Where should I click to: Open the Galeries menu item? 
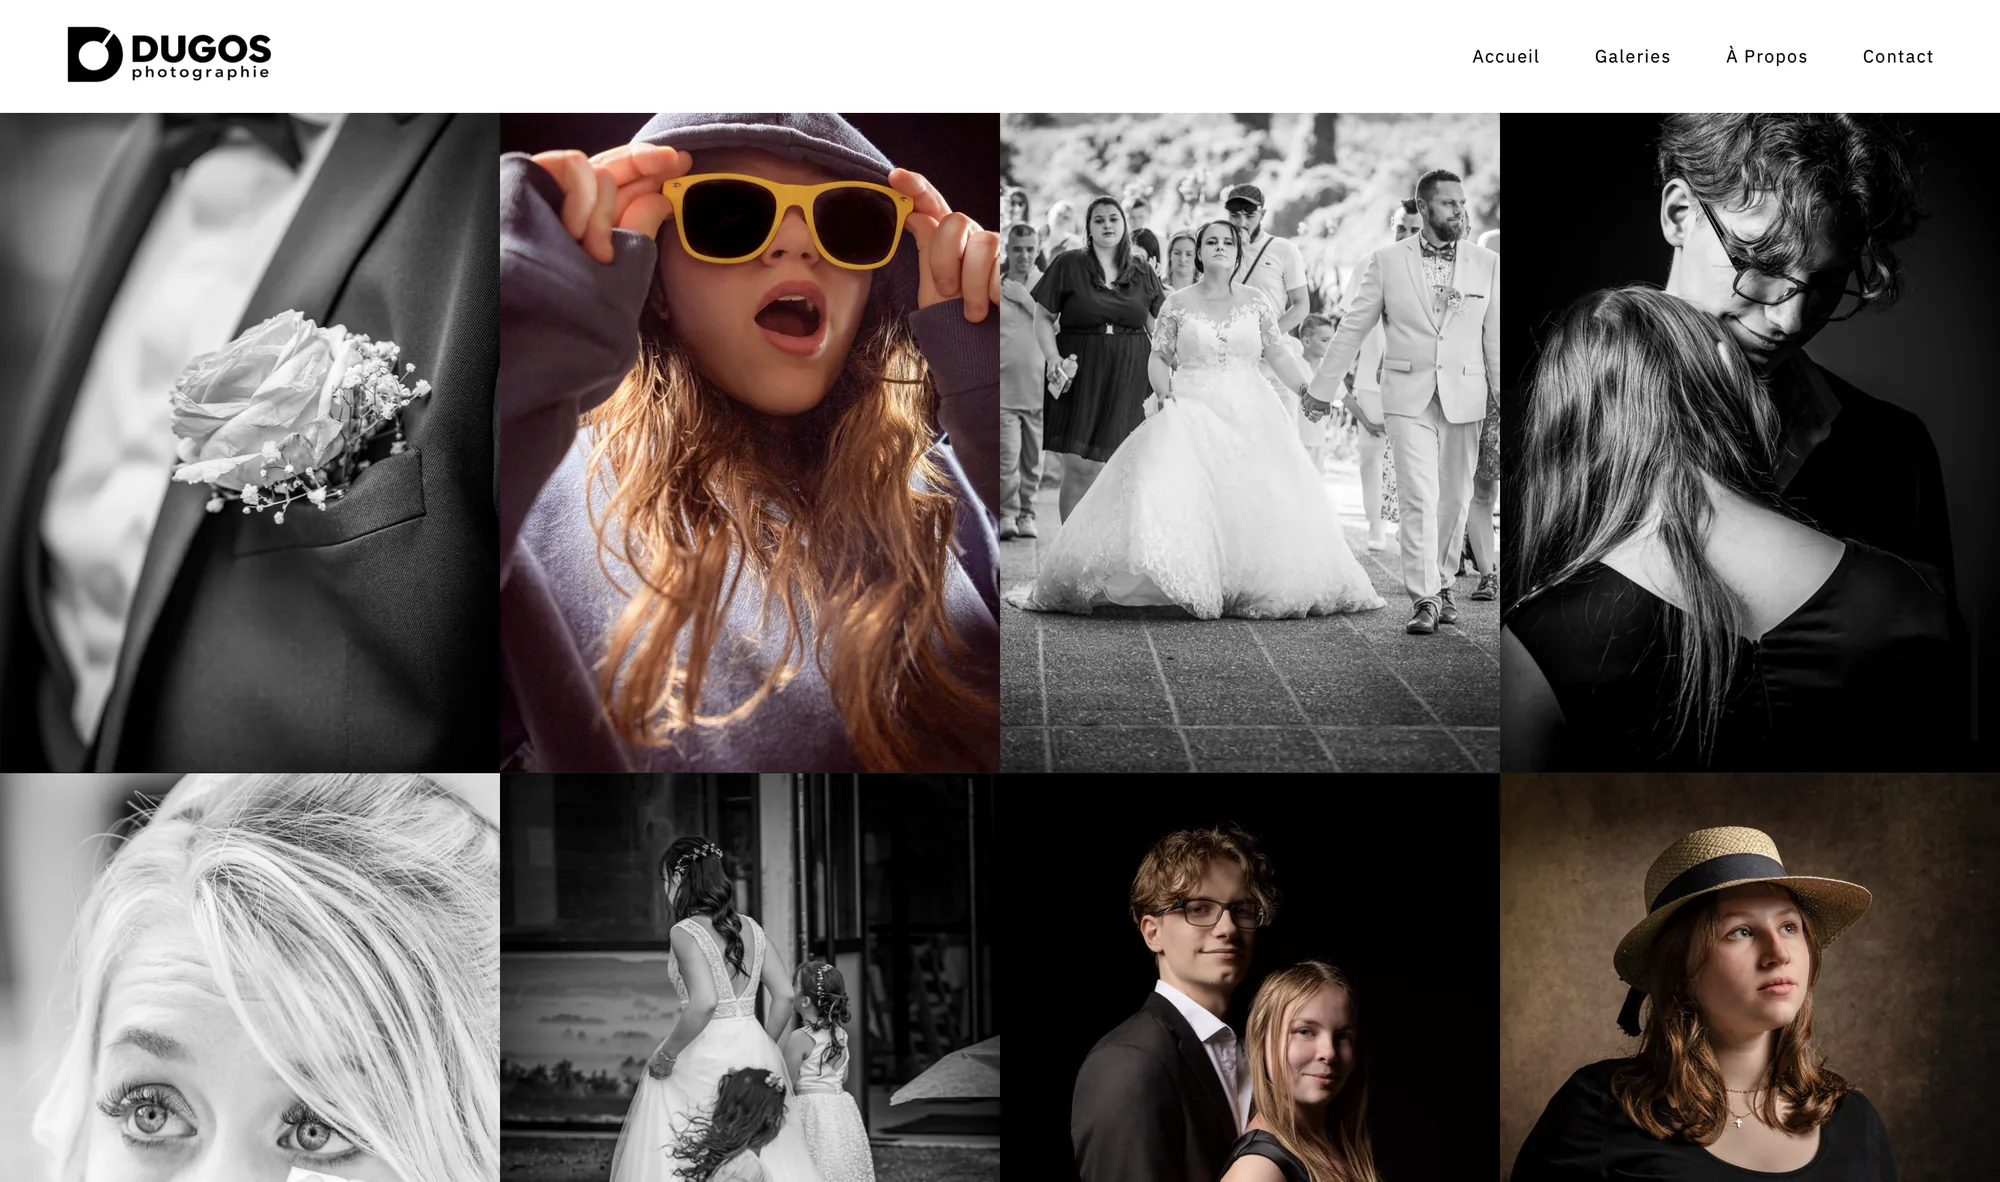1632,57
